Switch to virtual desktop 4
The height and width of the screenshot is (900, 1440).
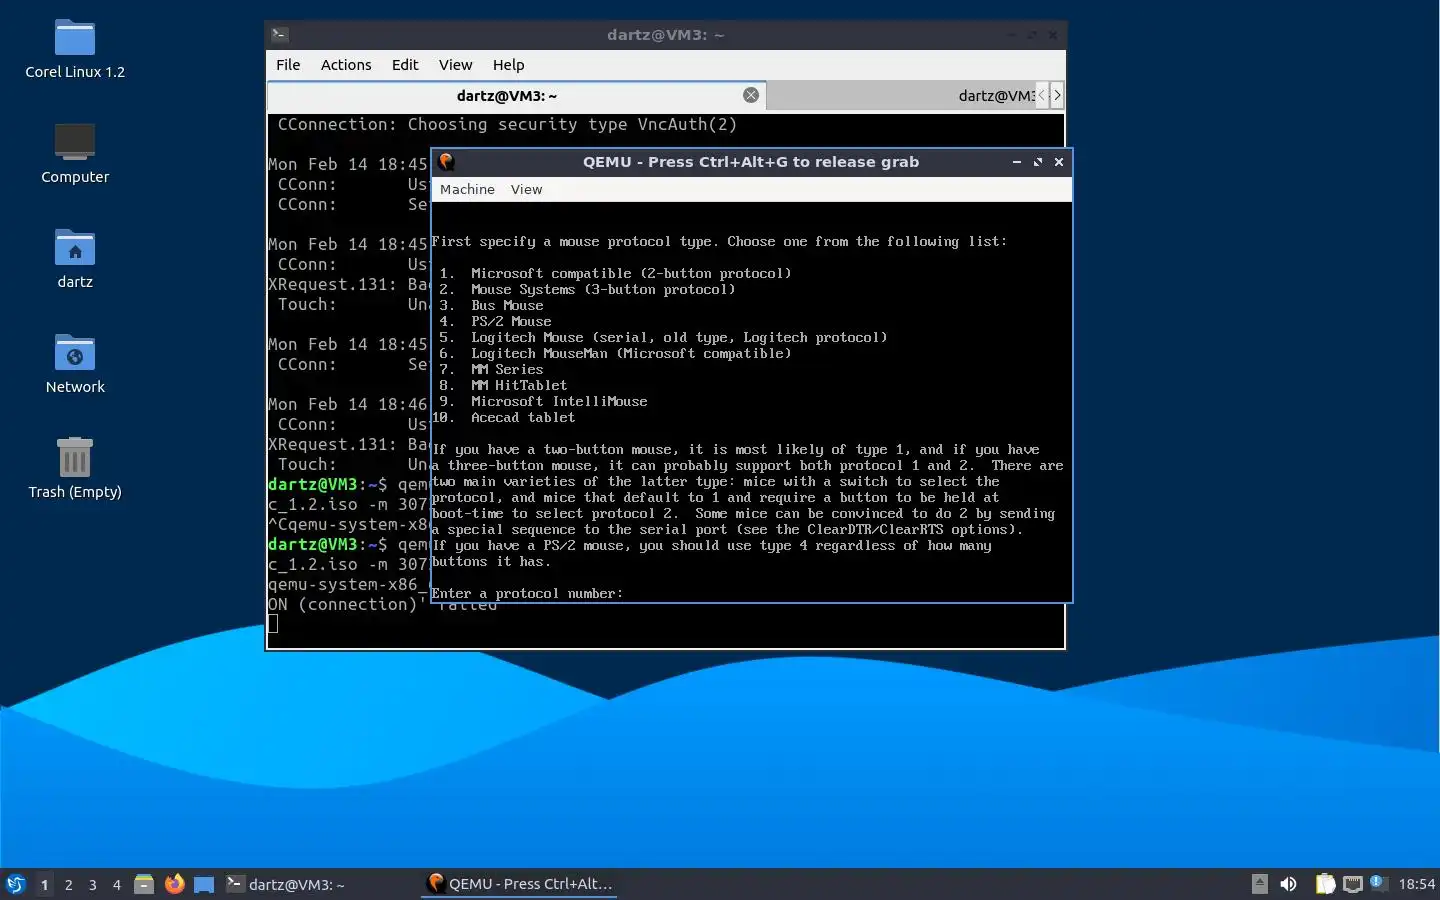(x=116, y=885)
